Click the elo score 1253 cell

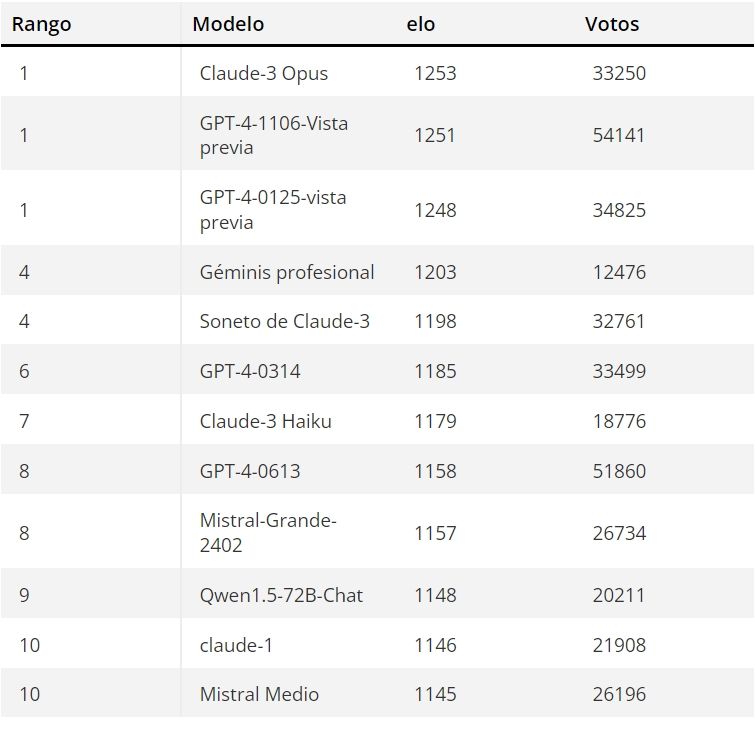point(435,74)
